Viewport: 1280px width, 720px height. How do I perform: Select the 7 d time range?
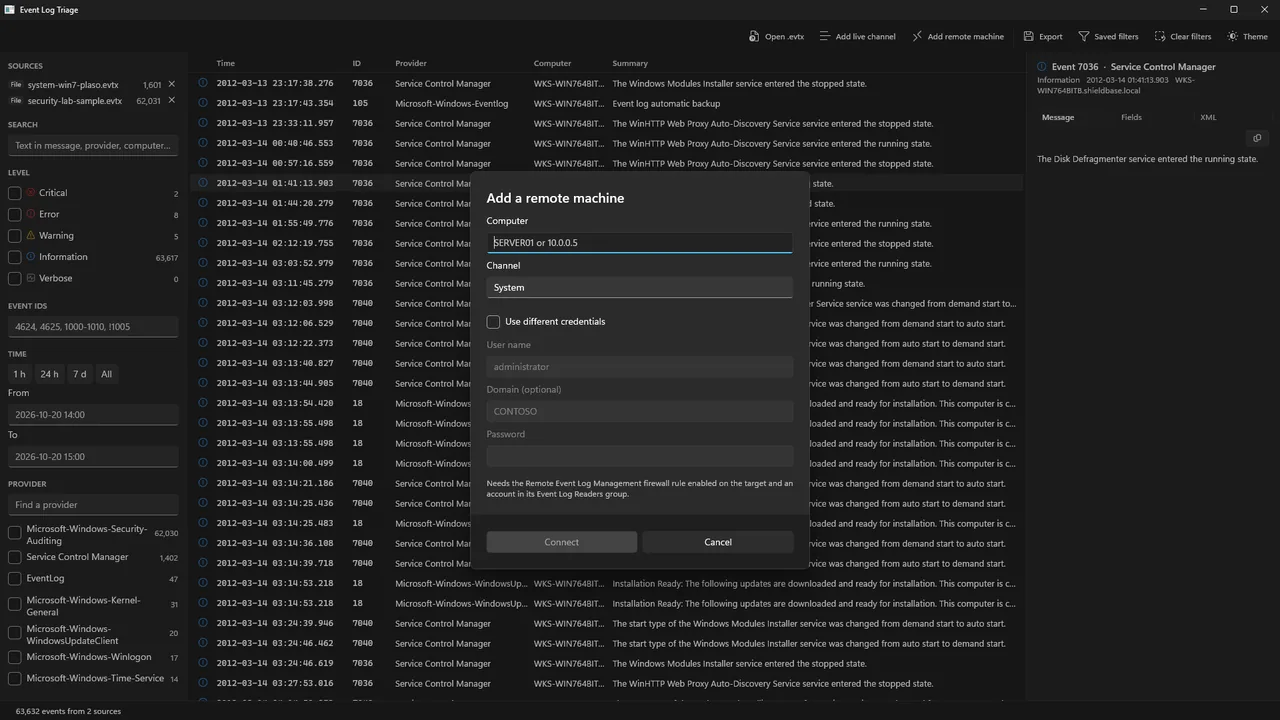point(80,374)
